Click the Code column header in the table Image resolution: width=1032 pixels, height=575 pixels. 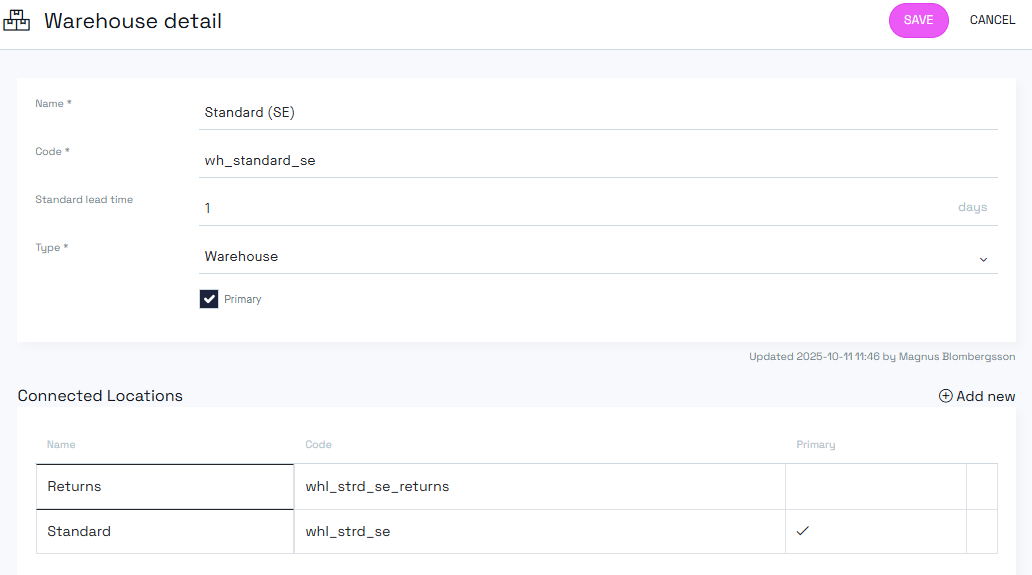coord(318,444)
